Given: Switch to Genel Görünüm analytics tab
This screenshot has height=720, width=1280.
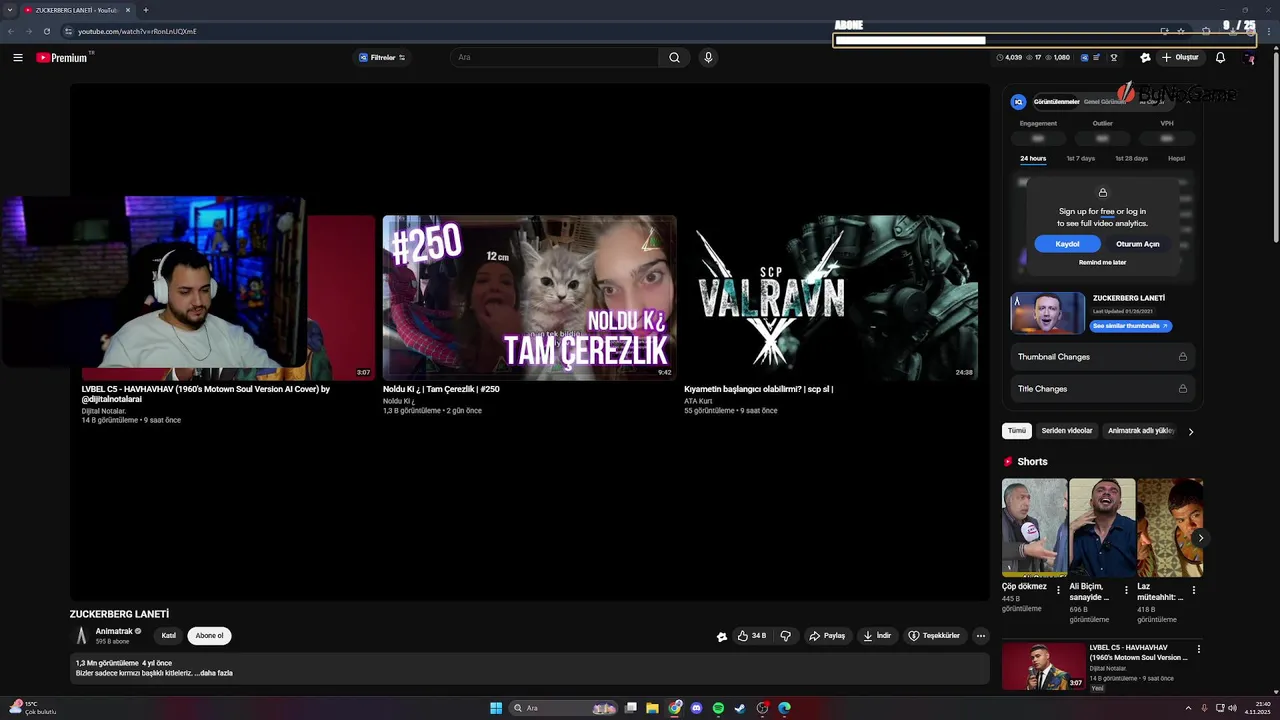Looking at the screenshot, I should click(x=1105, y=102).
